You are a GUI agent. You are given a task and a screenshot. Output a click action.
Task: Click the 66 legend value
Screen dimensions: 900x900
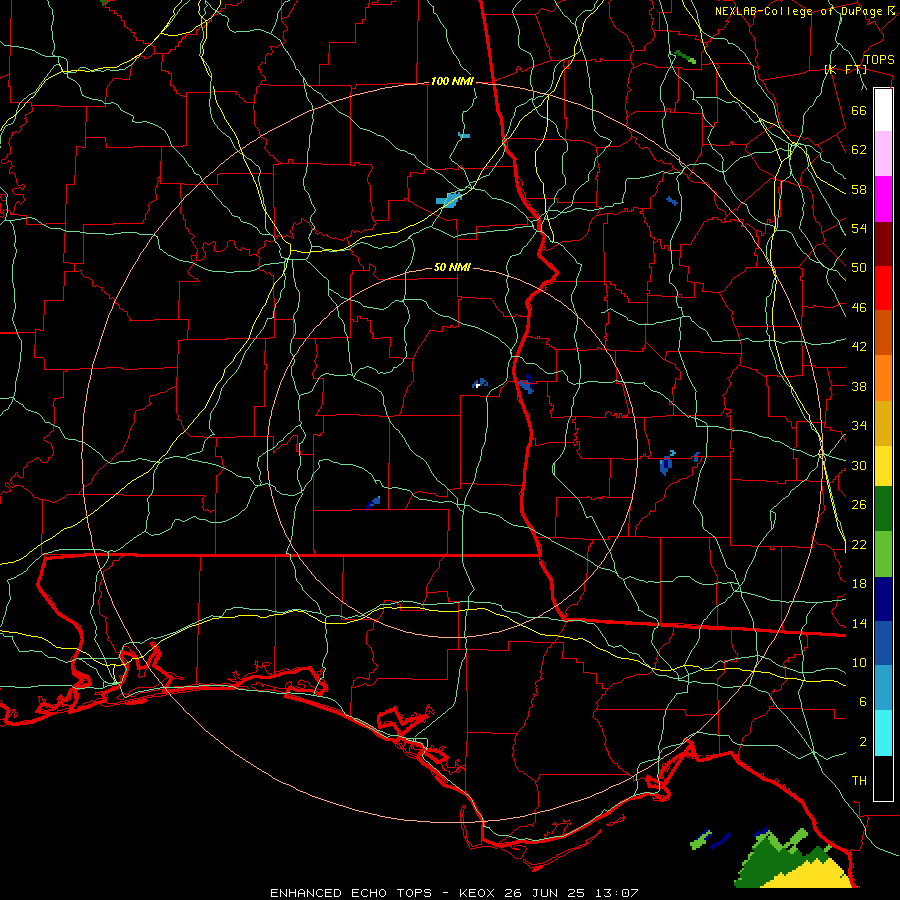(859, 110)
